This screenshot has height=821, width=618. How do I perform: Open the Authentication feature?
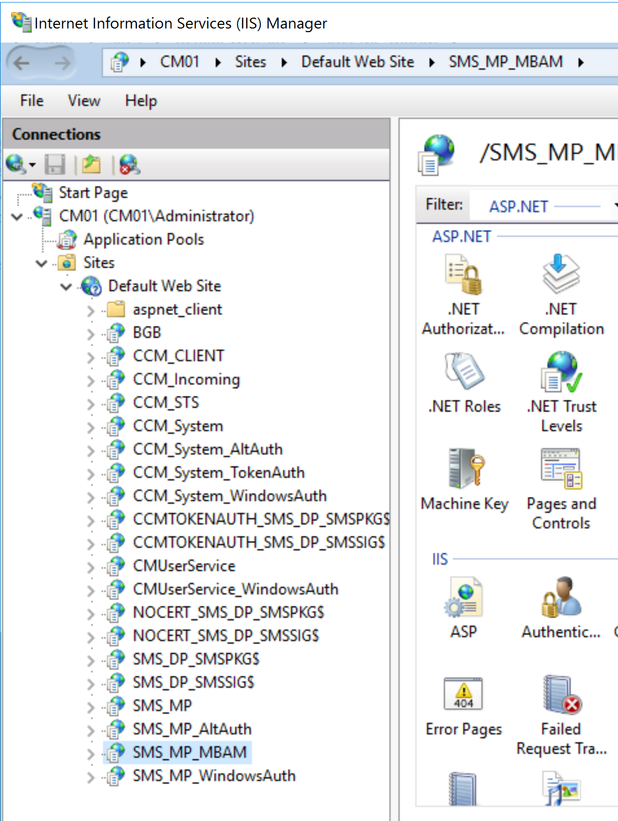561,608
